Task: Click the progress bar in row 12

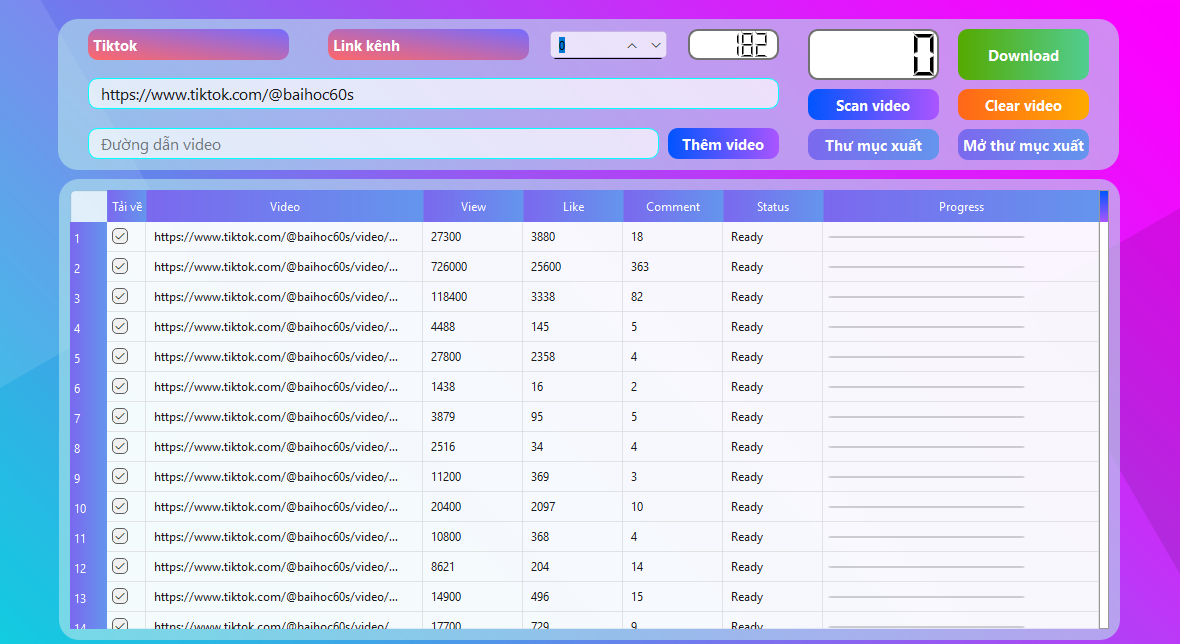Action: [x=926, y=567]
